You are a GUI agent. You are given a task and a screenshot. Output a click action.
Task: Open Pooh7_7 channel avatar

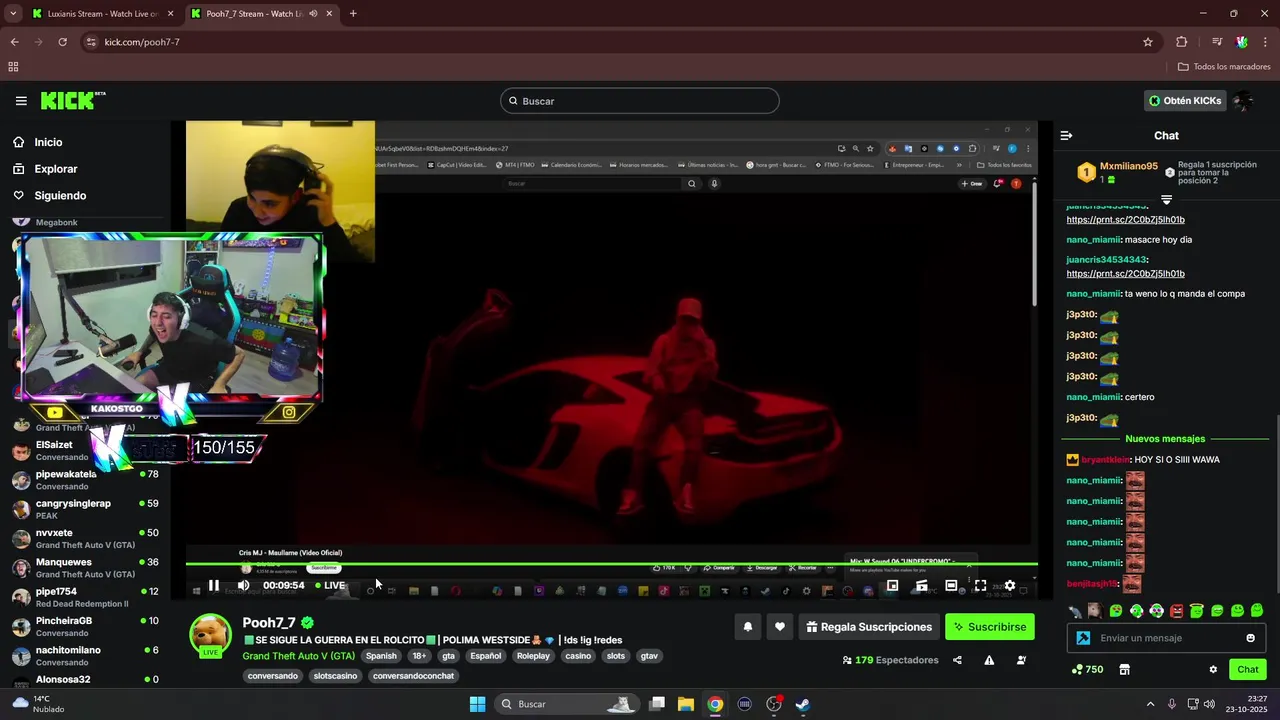click(211, 636)
